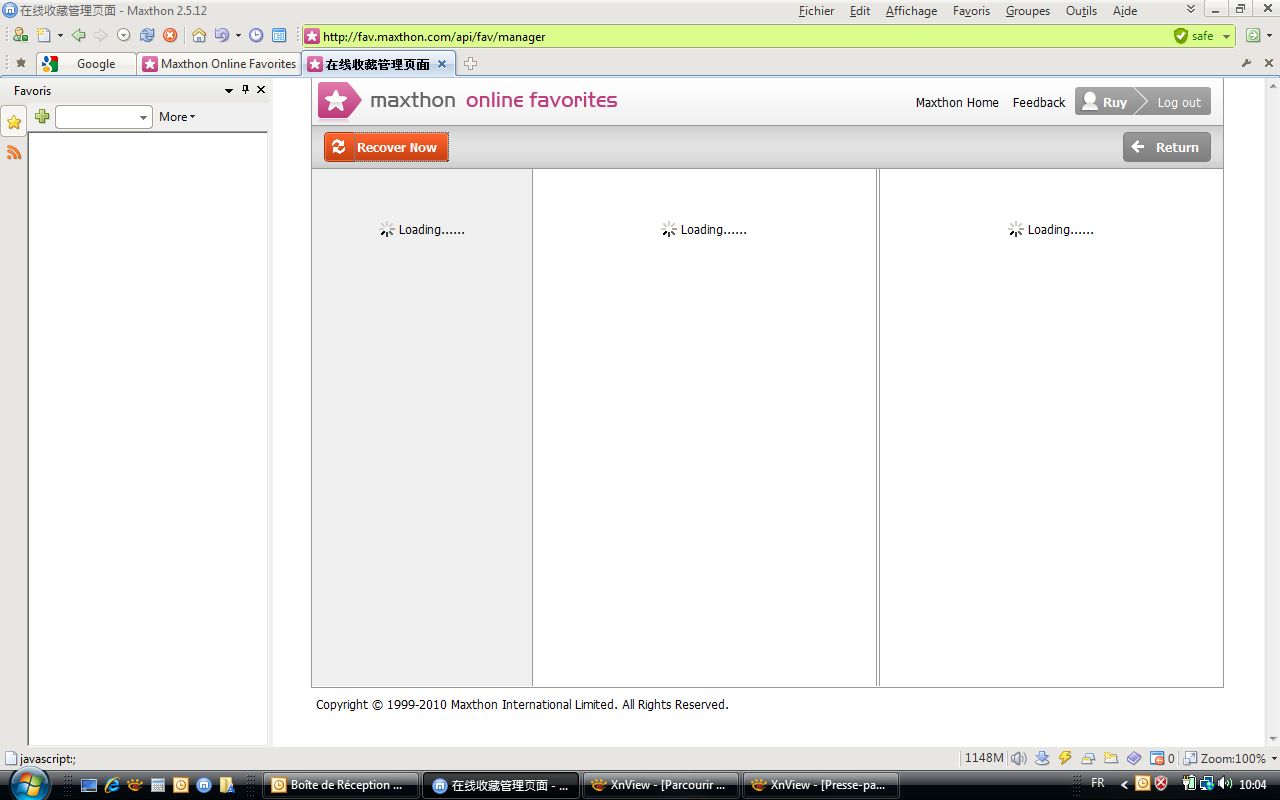The height and width of the screenshot is (800, 1280).
Task: Click the new page toolbar icon
Action: 44,35
